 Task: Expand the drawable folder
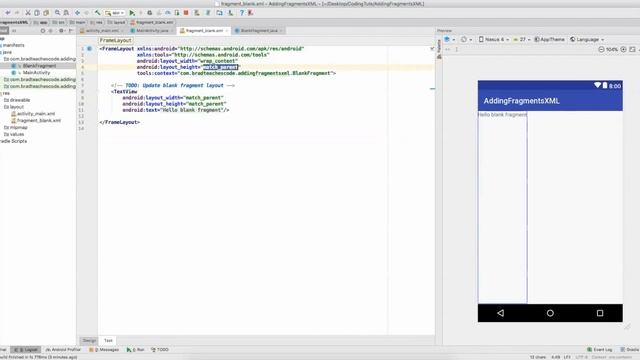point(17,100)
